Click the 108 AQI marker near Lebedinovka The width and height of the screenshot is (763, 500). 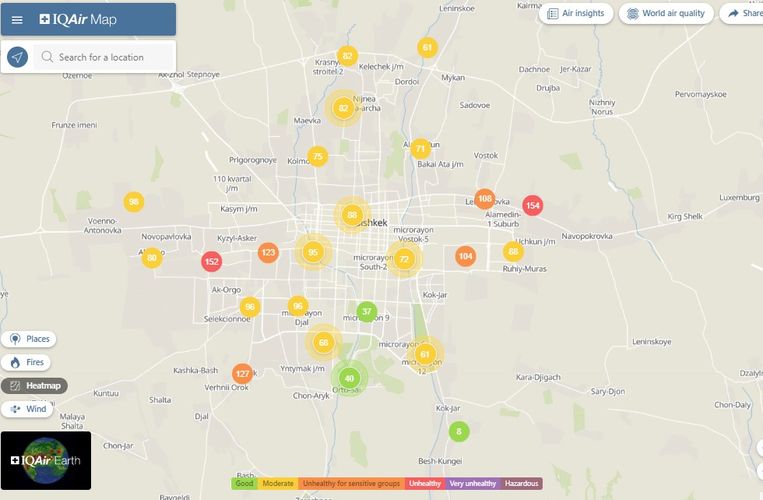click(x=485, y=198)
